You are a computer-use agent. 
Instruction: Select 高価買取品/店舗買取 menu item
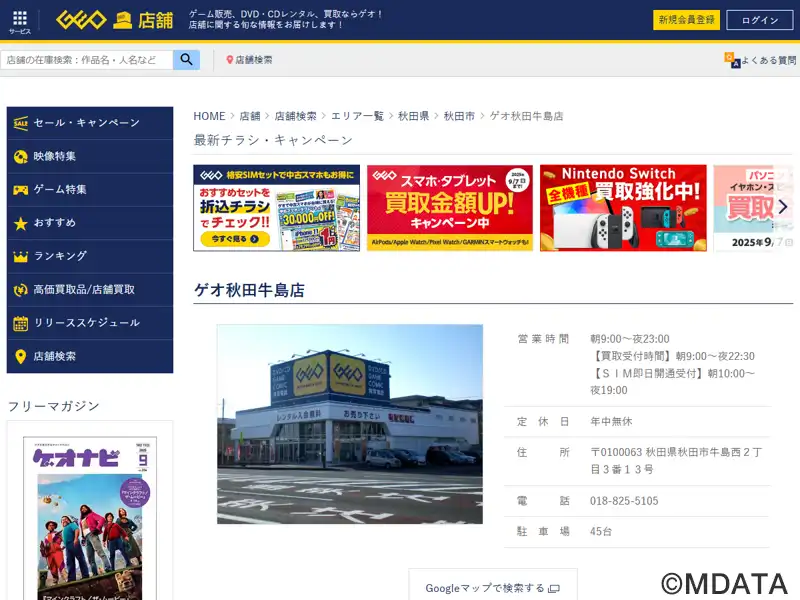click(x=90, y=290)
